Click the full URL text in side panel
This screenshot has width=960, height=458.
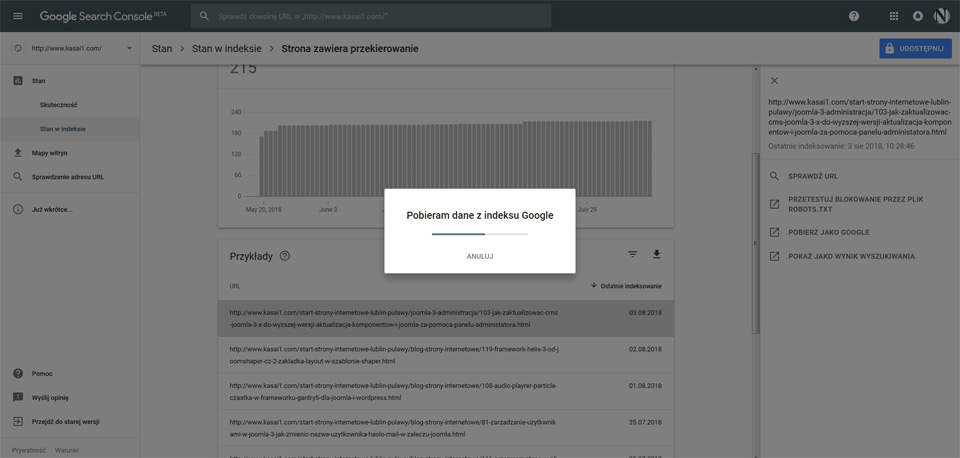tap(860, 117)
